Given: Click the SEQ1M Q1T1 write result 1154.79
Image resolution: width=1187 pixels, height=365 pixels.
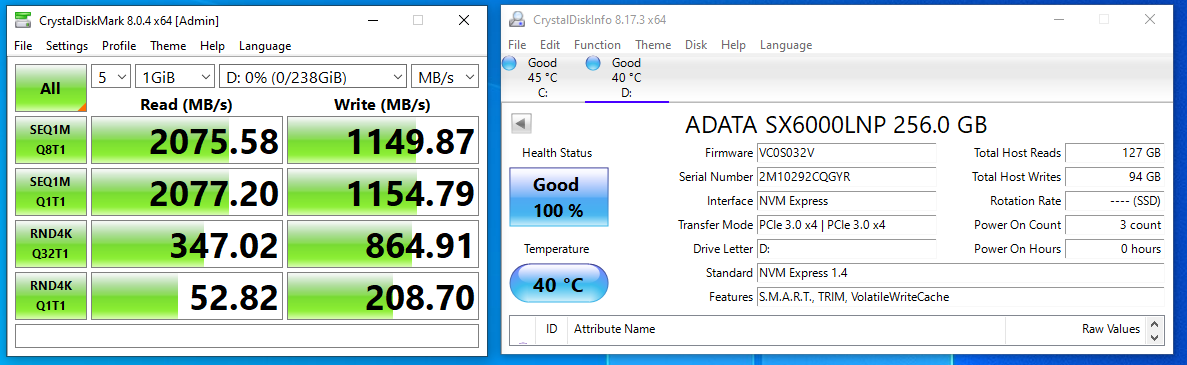Looking at the screenshot, I should click(x=383, y=192).
